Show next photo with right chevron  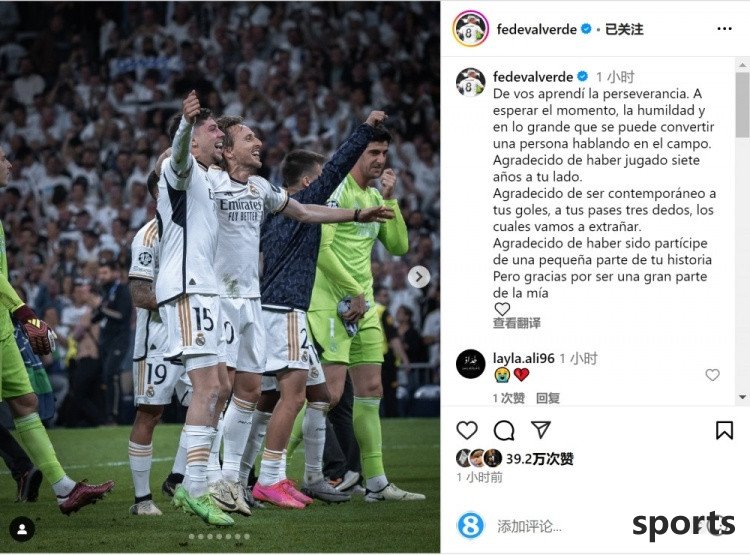click(419, 277)
